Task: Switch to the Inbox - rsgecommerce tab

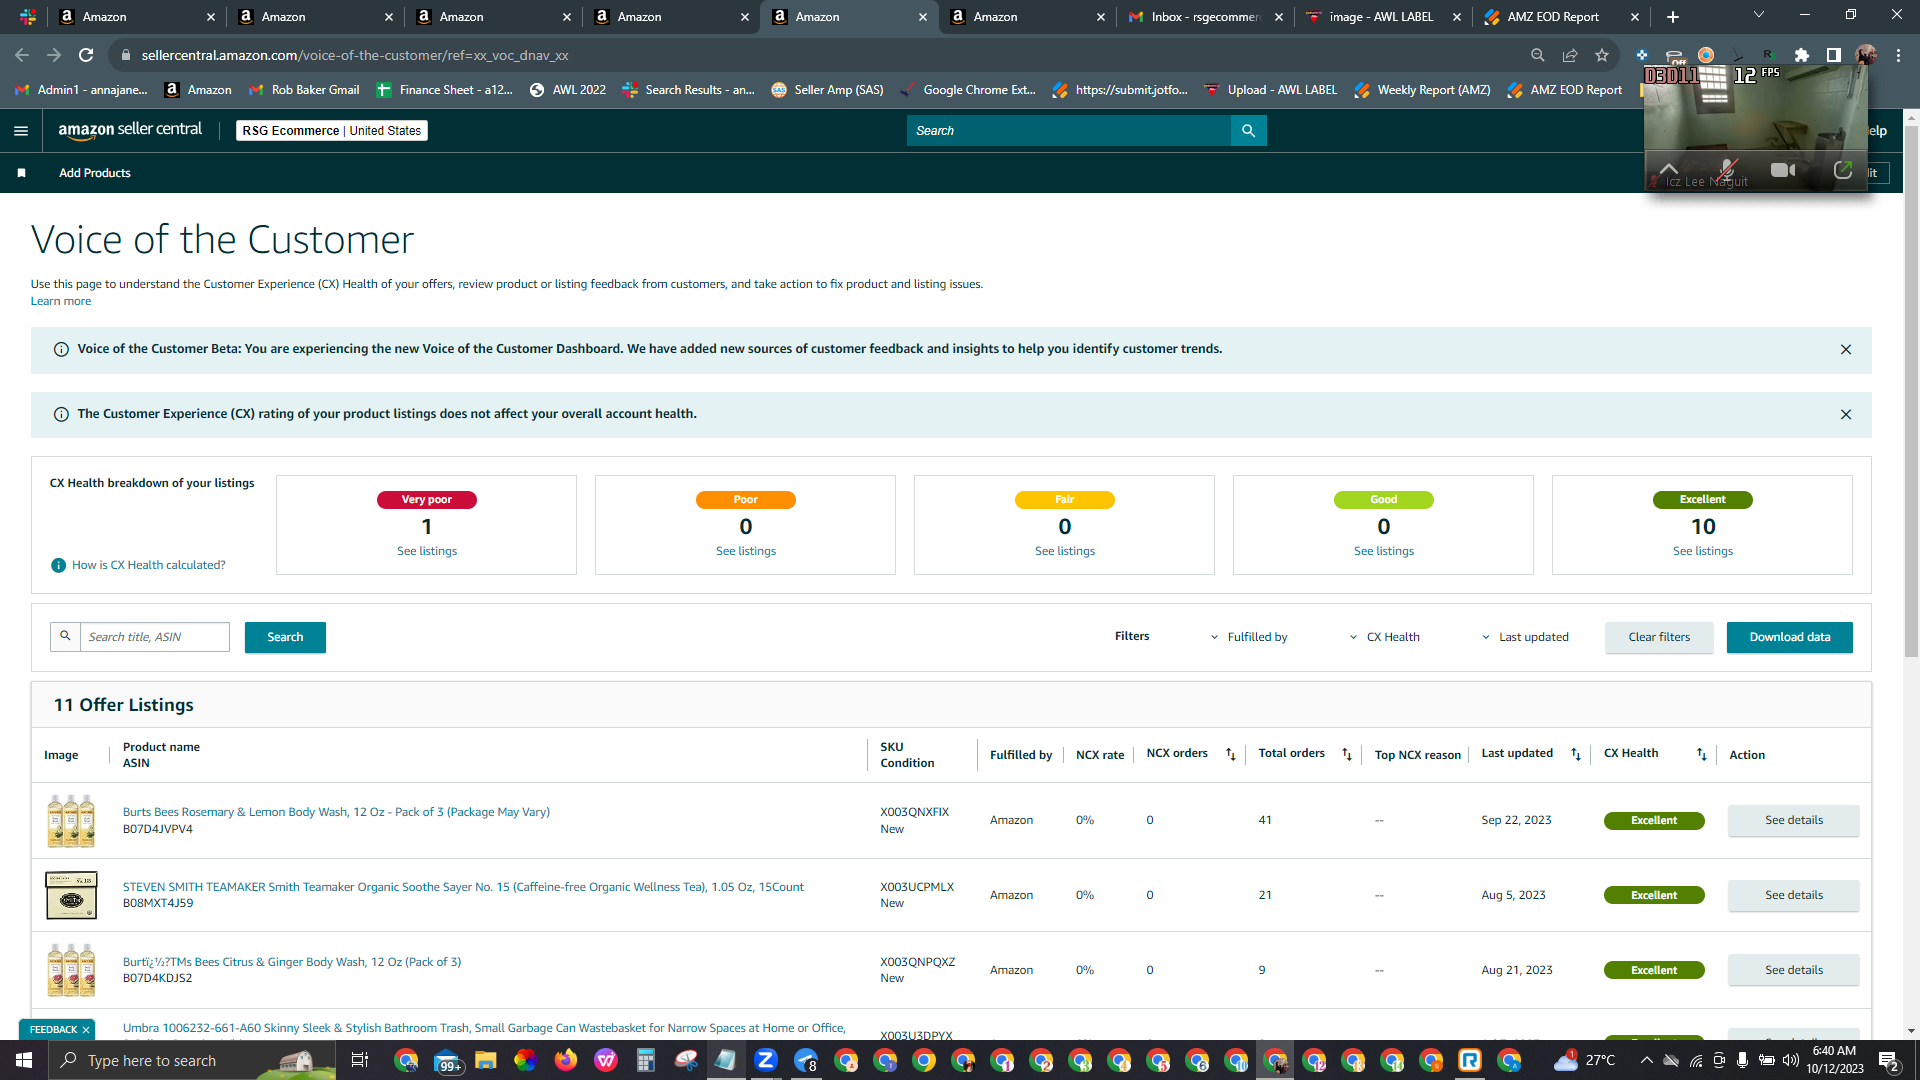Action: [1205, 17]
